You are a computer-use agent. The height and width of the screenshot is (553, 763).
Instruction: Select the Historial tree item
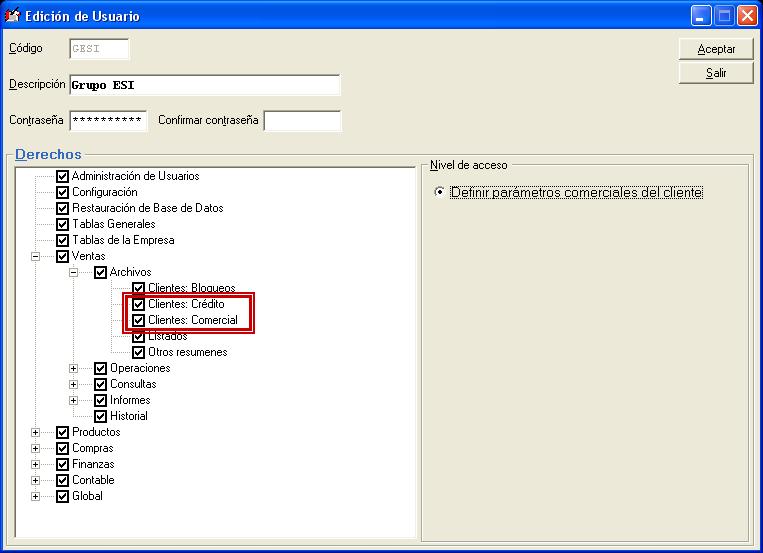point(128,416)
